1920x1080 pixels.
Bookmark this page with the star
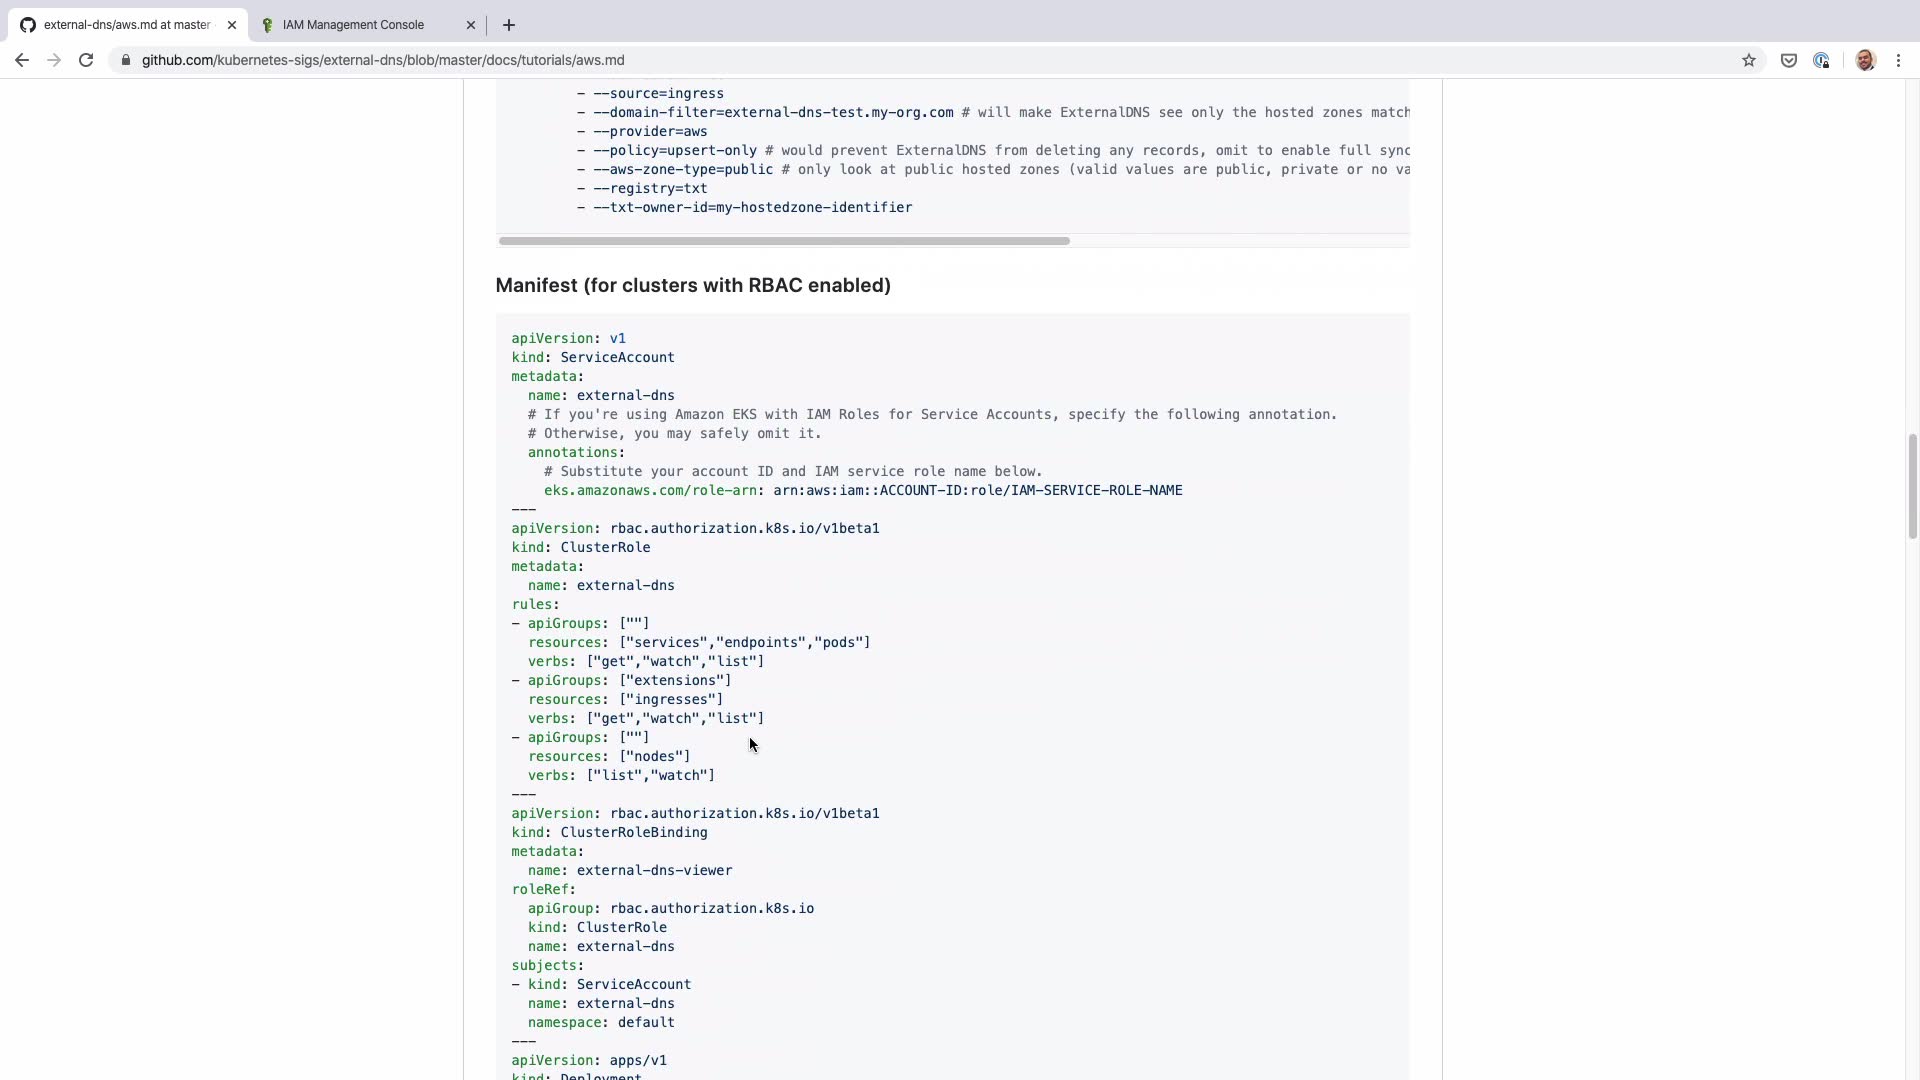click(1749, 60)
